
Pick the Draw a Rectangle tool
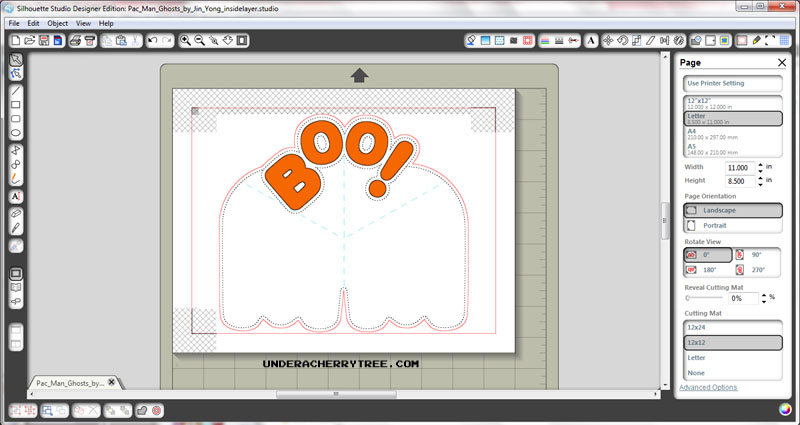[16, 105]
